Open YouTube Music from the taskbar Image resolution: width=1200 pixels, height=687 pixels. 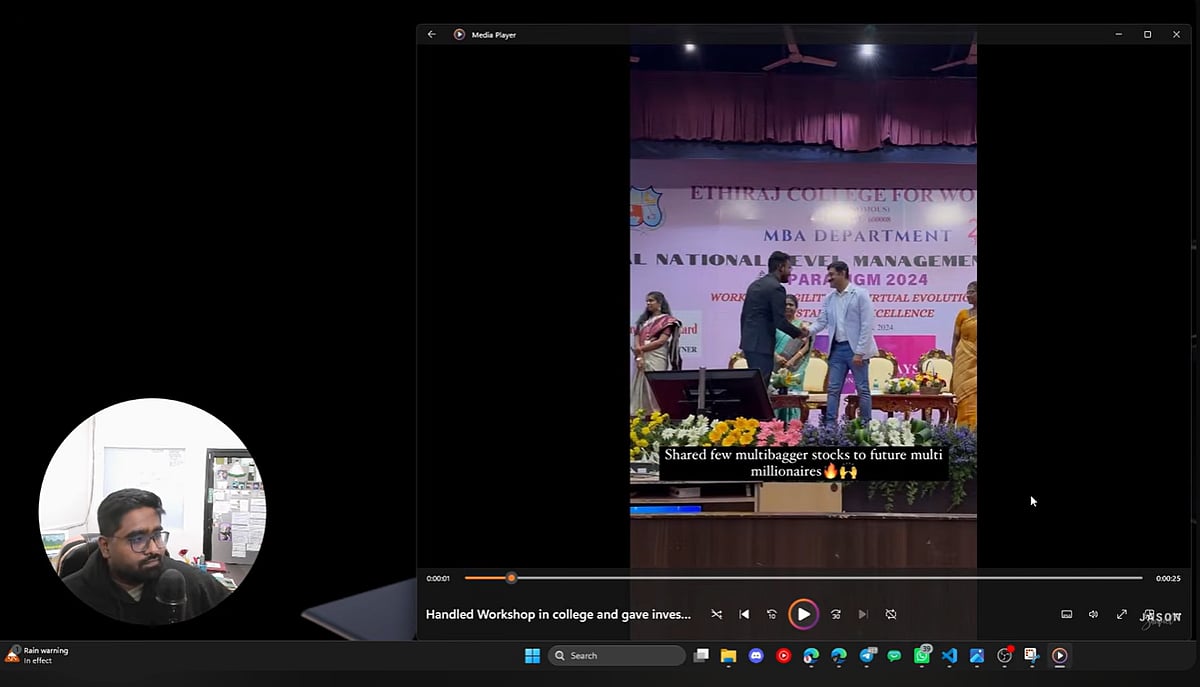point(783,656)
